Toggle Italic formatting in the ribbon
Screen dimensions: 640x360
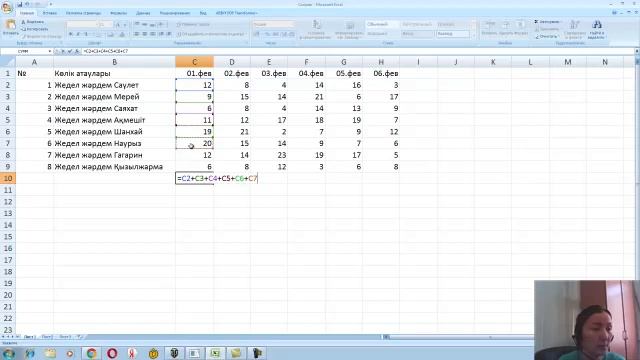78,34
